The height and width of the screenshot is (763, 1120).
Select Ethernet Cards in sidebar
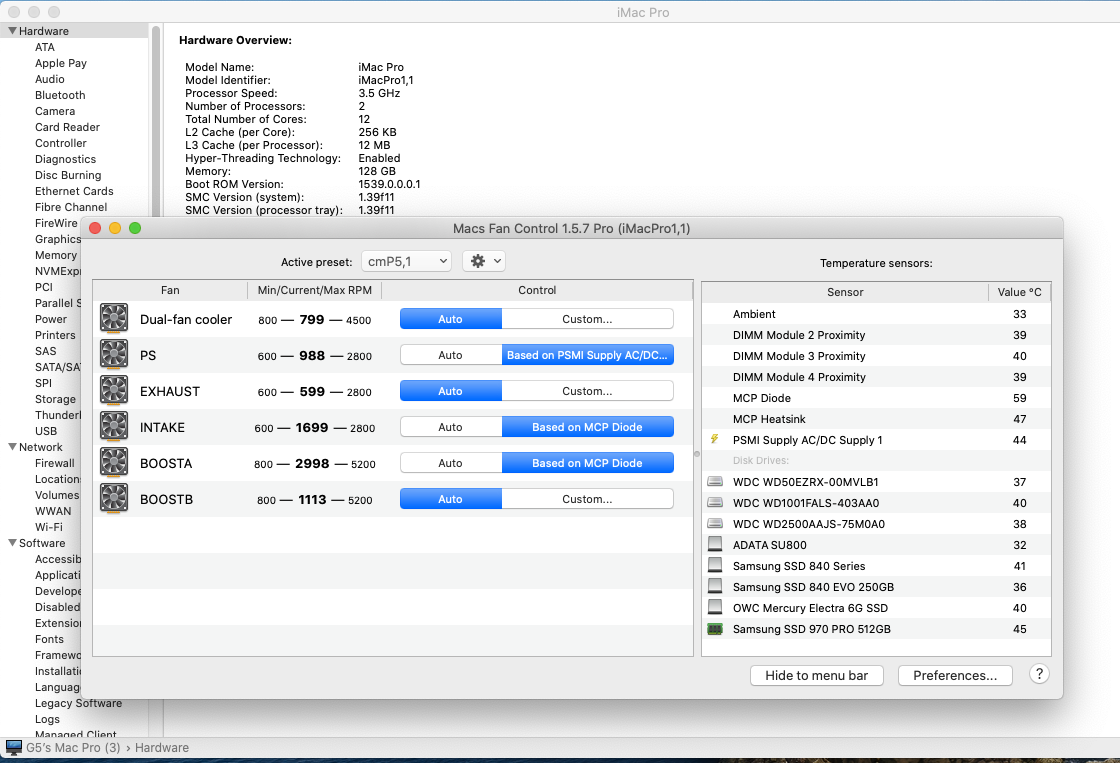point(74,191)
